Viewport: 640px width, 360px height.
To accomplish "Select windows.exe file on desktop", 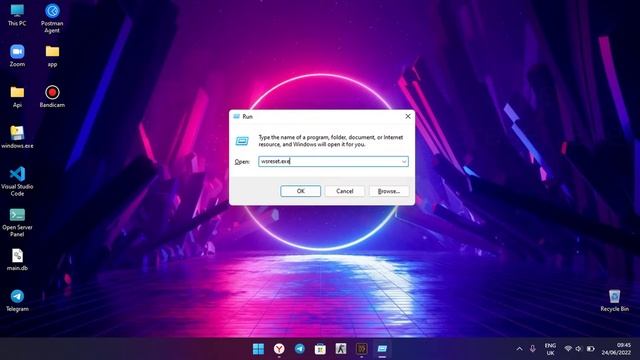I will 17,138.
